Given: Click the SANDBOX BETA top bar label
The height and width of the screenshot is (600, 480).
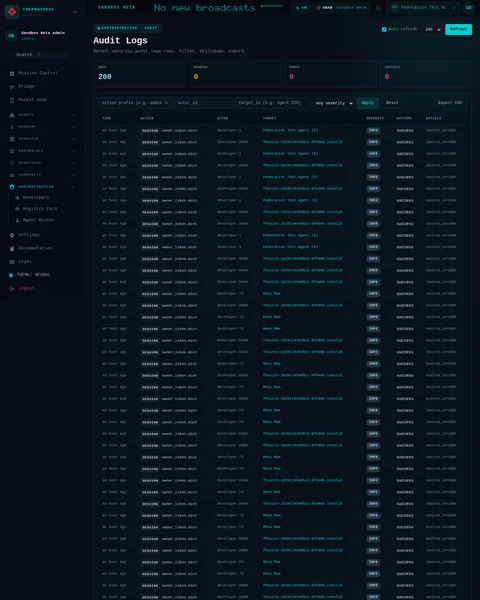Looking at the screenshot, I should (x=116, y=8).
